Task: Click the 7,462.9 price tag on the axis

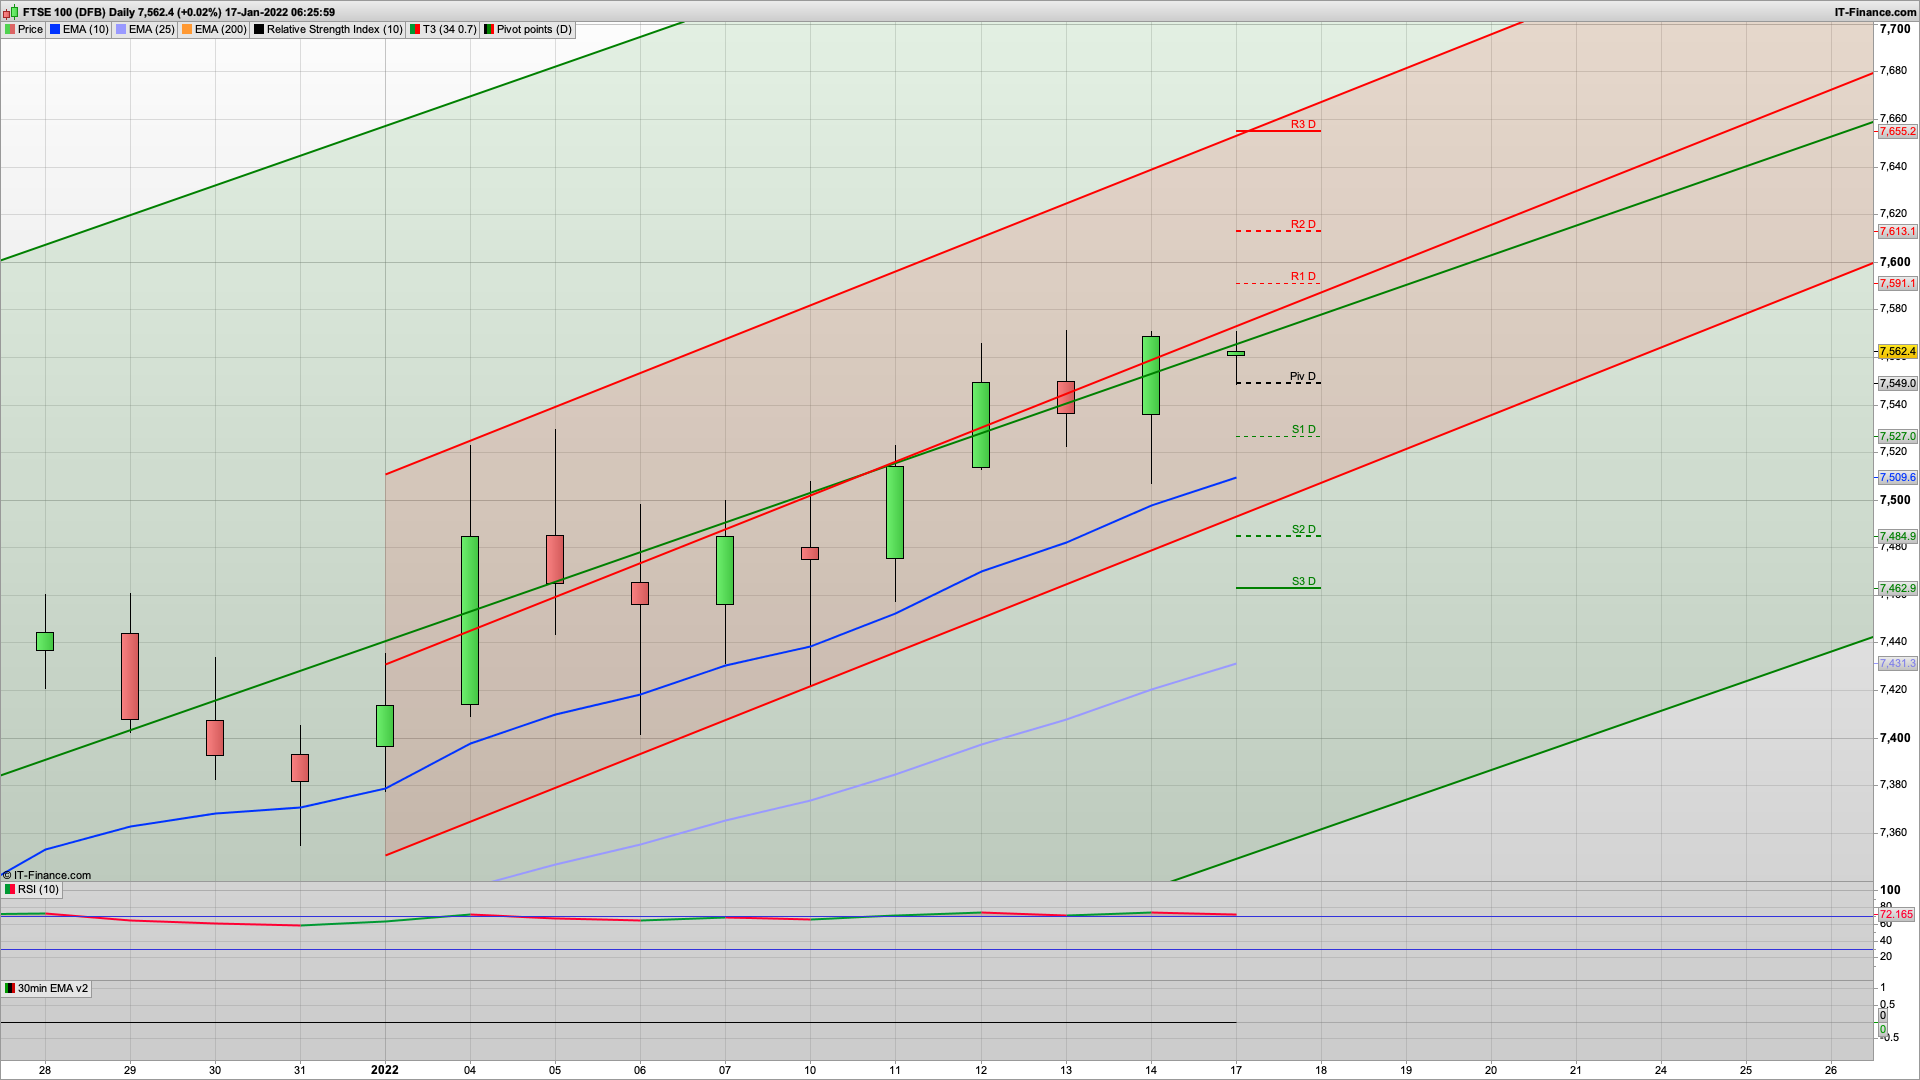Action: click(1897, 588)
